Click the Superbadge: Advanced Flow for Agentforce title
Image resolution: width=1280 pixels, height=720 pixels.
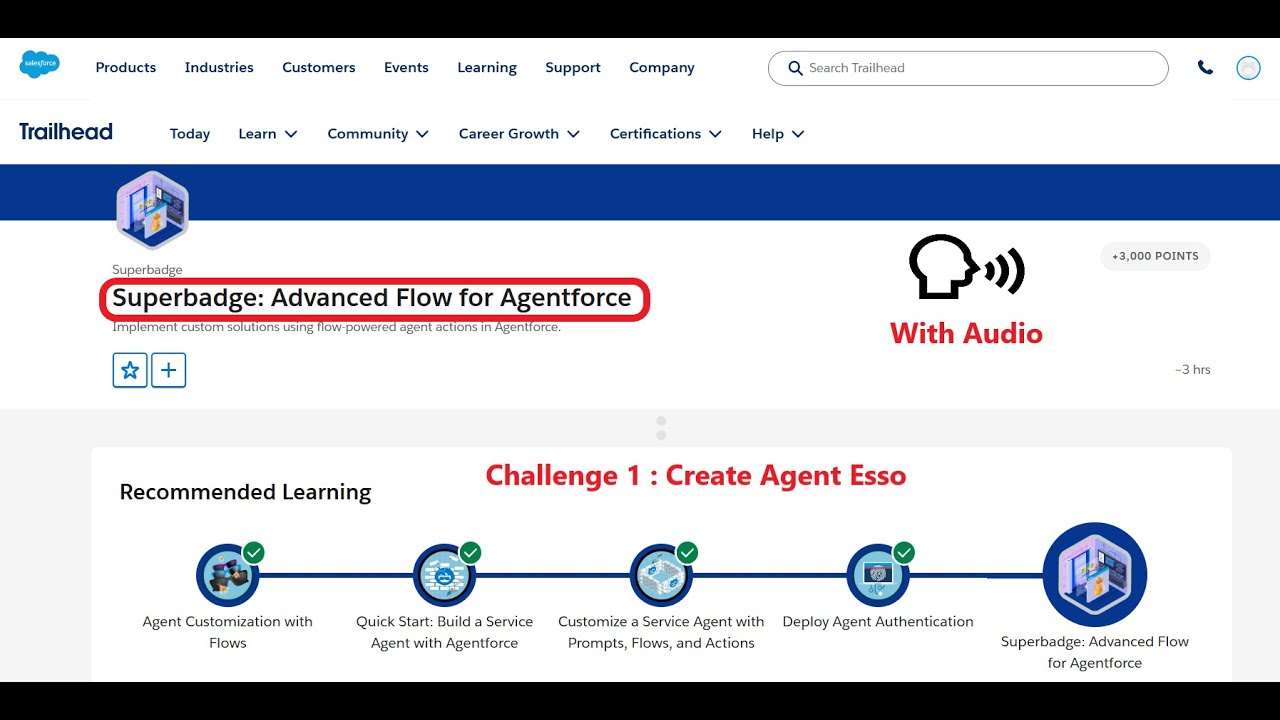point(372,298)
